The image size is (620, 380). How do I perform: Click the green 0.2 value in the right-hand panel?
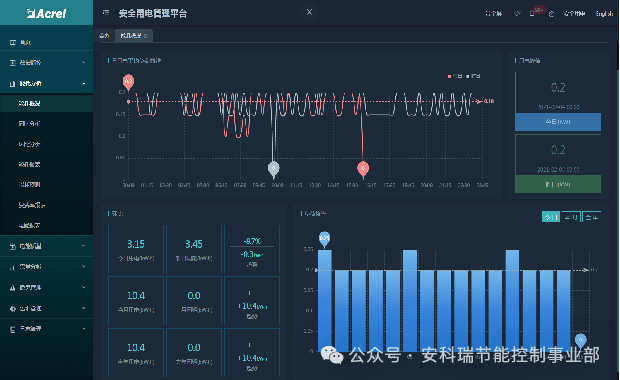click(558, 150)
